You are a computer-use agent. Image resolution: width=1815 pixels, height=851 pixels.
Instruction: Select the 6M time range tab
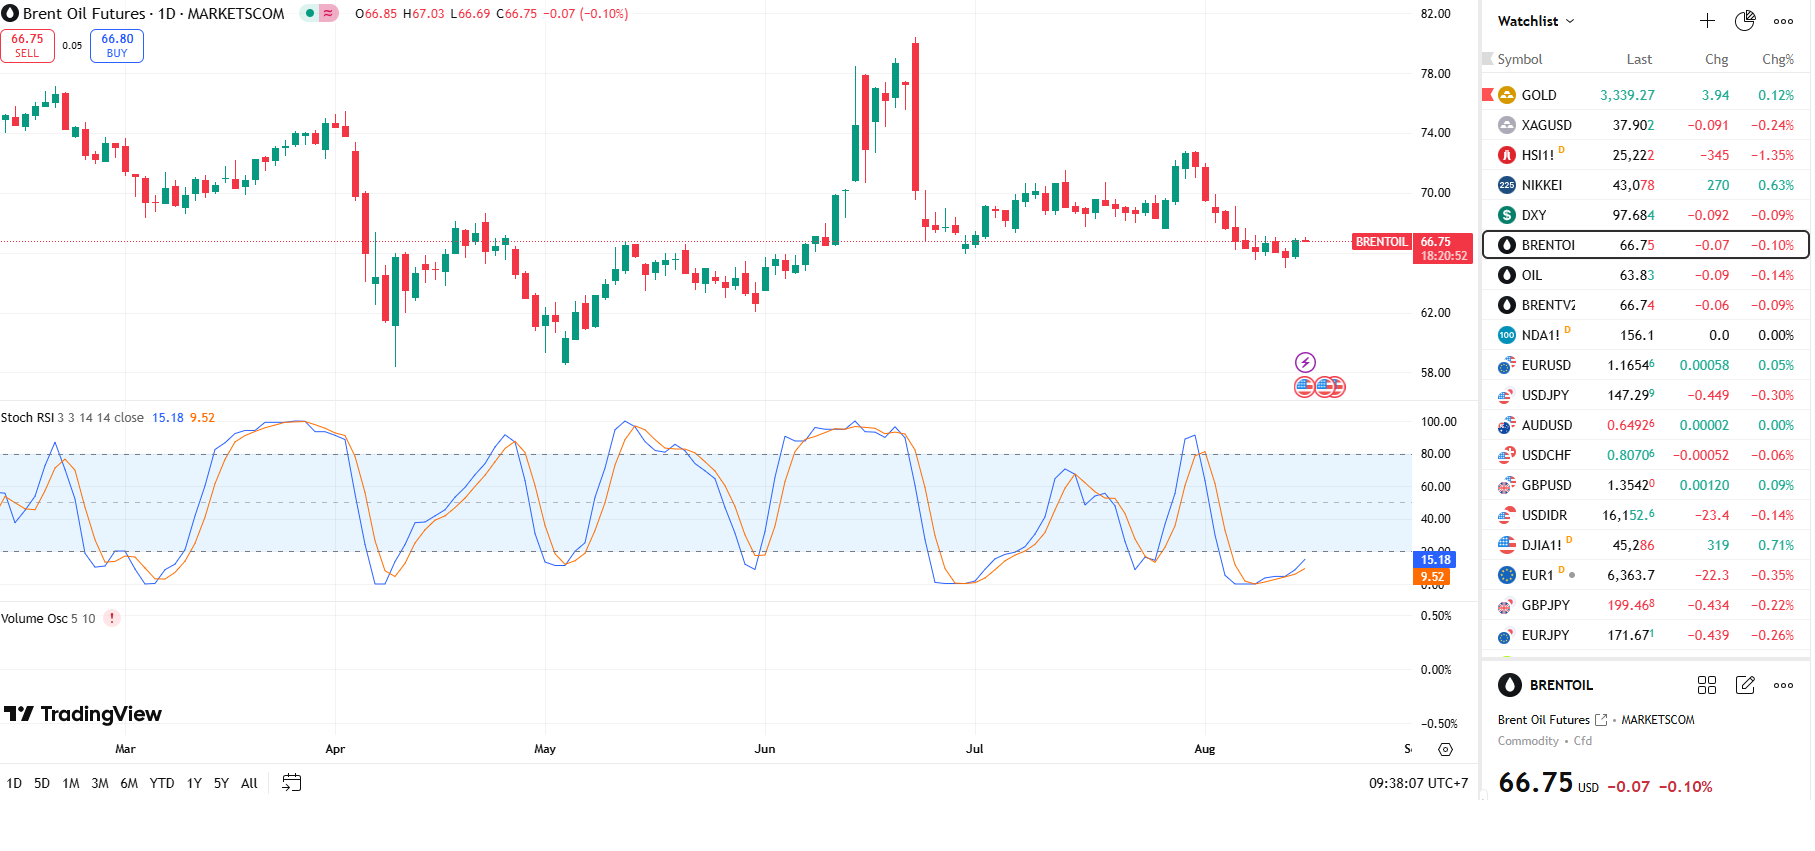tap(129, 783)
